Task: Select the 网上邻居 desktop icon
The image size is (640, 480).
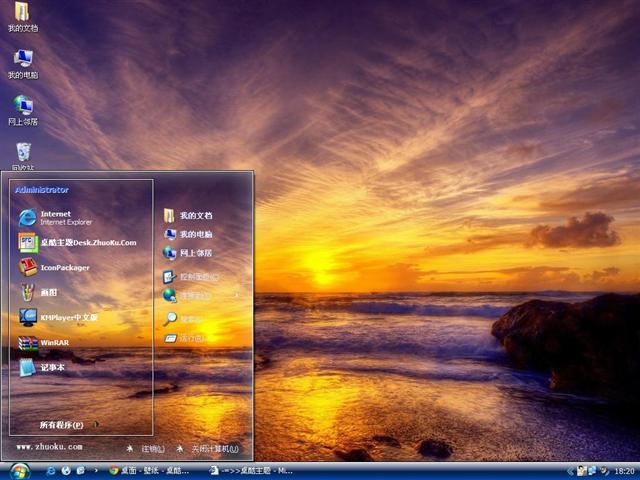Action: point(22,107)
